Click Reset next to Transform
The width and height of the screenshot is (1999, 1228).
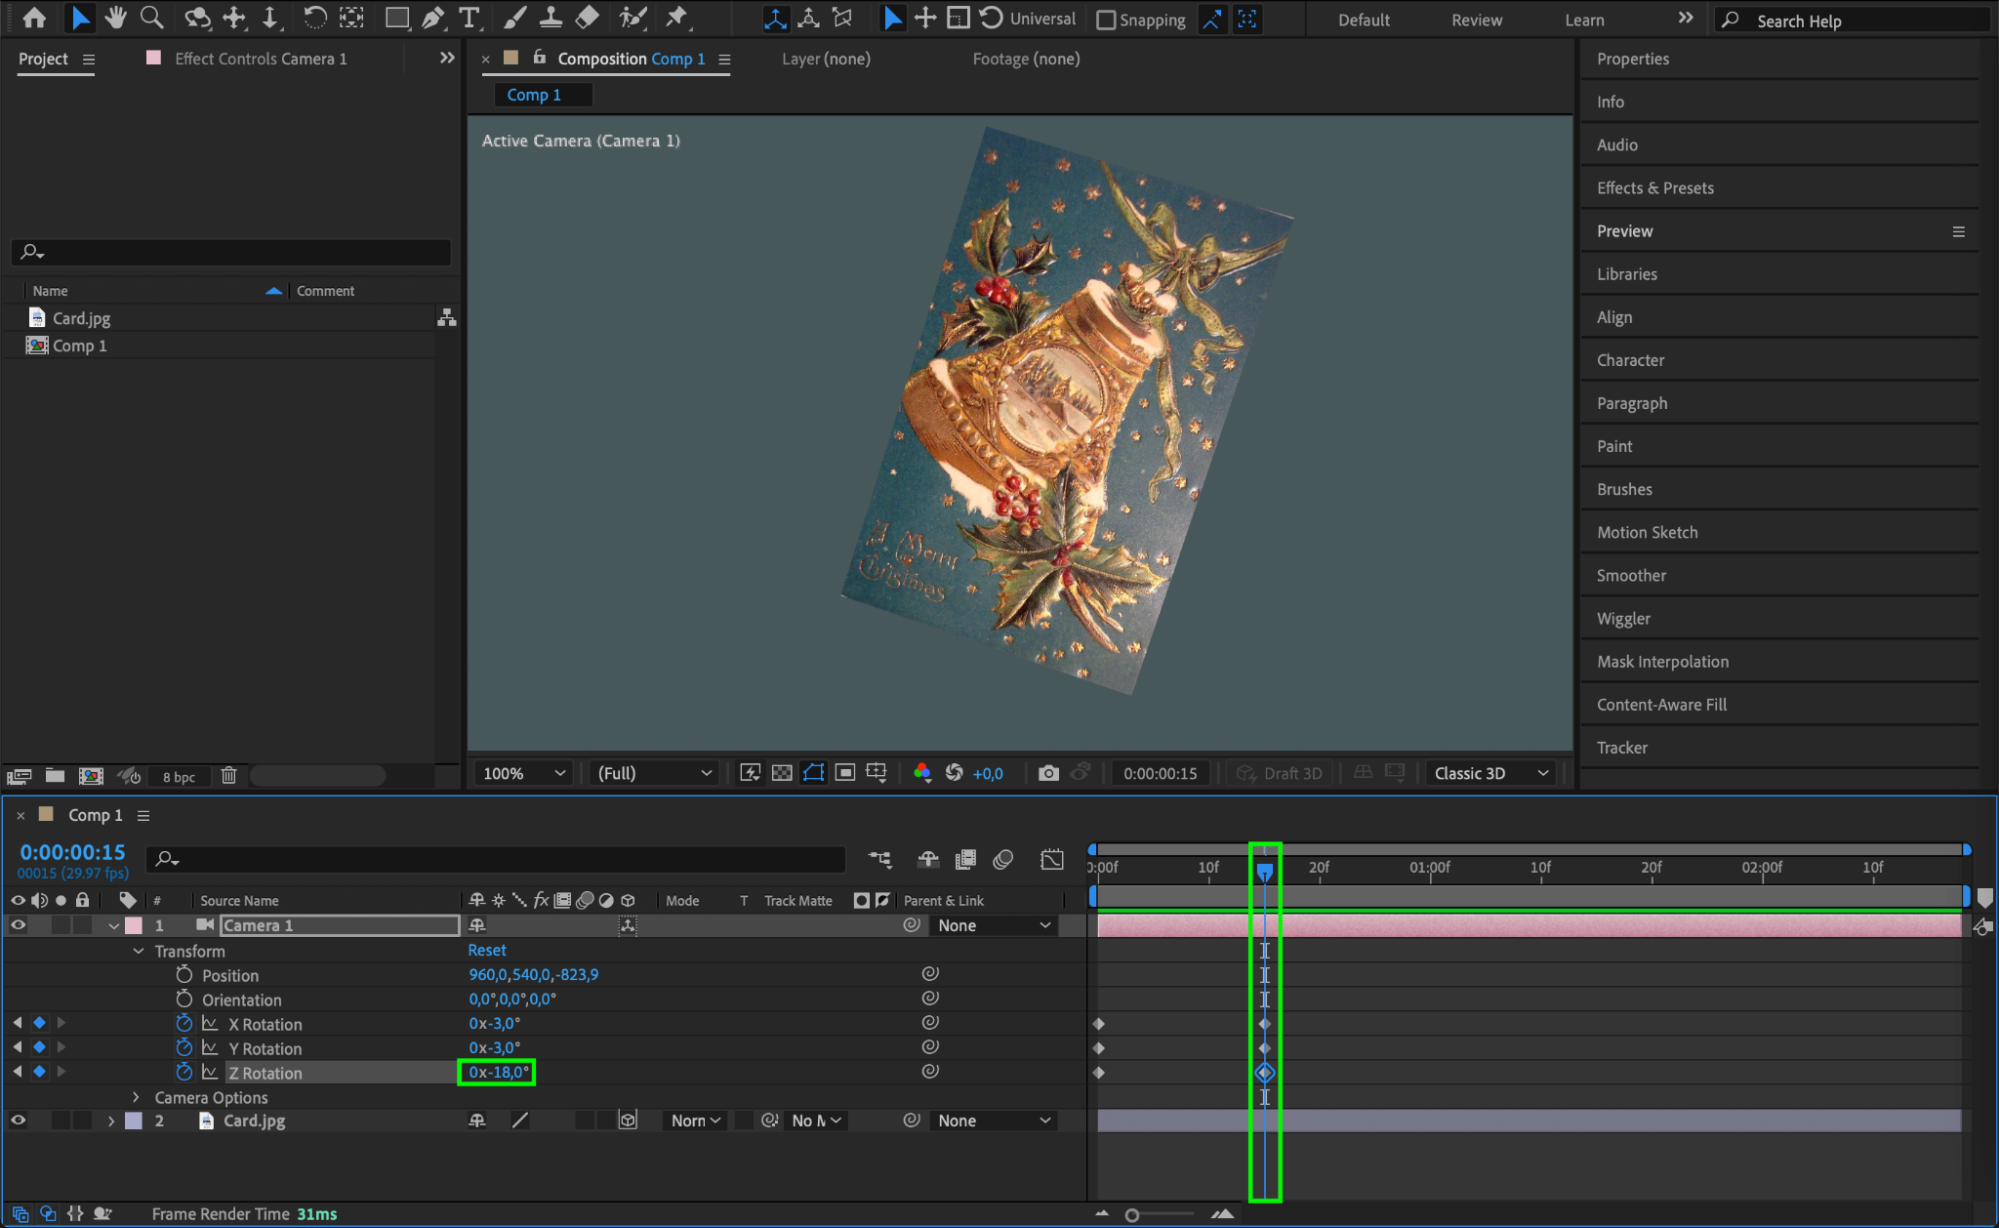point(487,950)
